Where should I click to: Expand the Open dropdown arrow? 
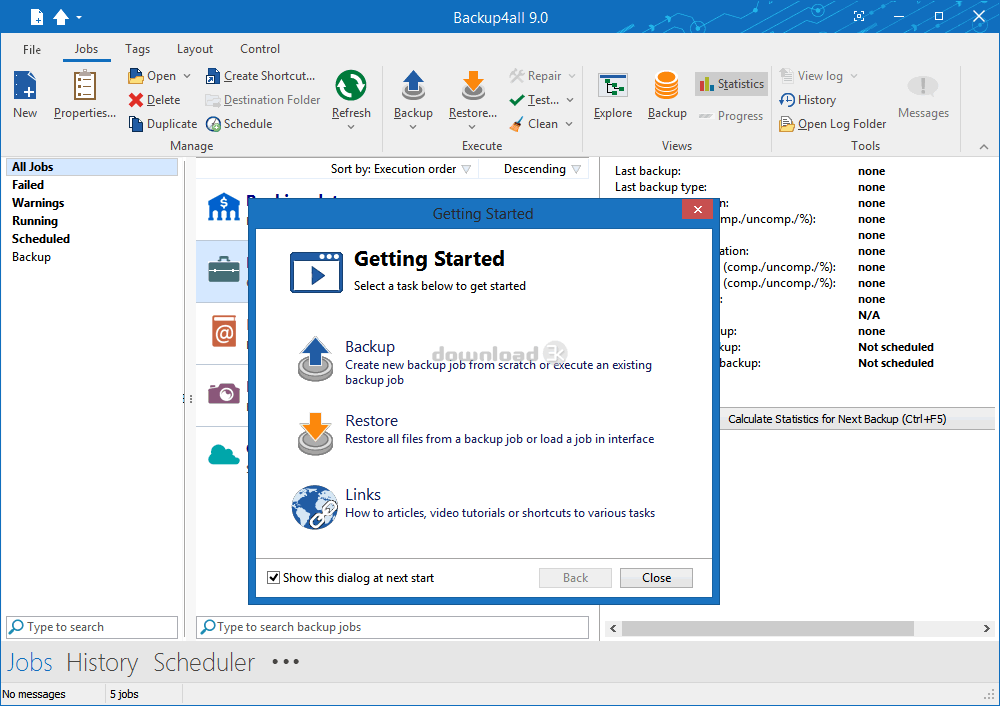[x=187, y=76]
